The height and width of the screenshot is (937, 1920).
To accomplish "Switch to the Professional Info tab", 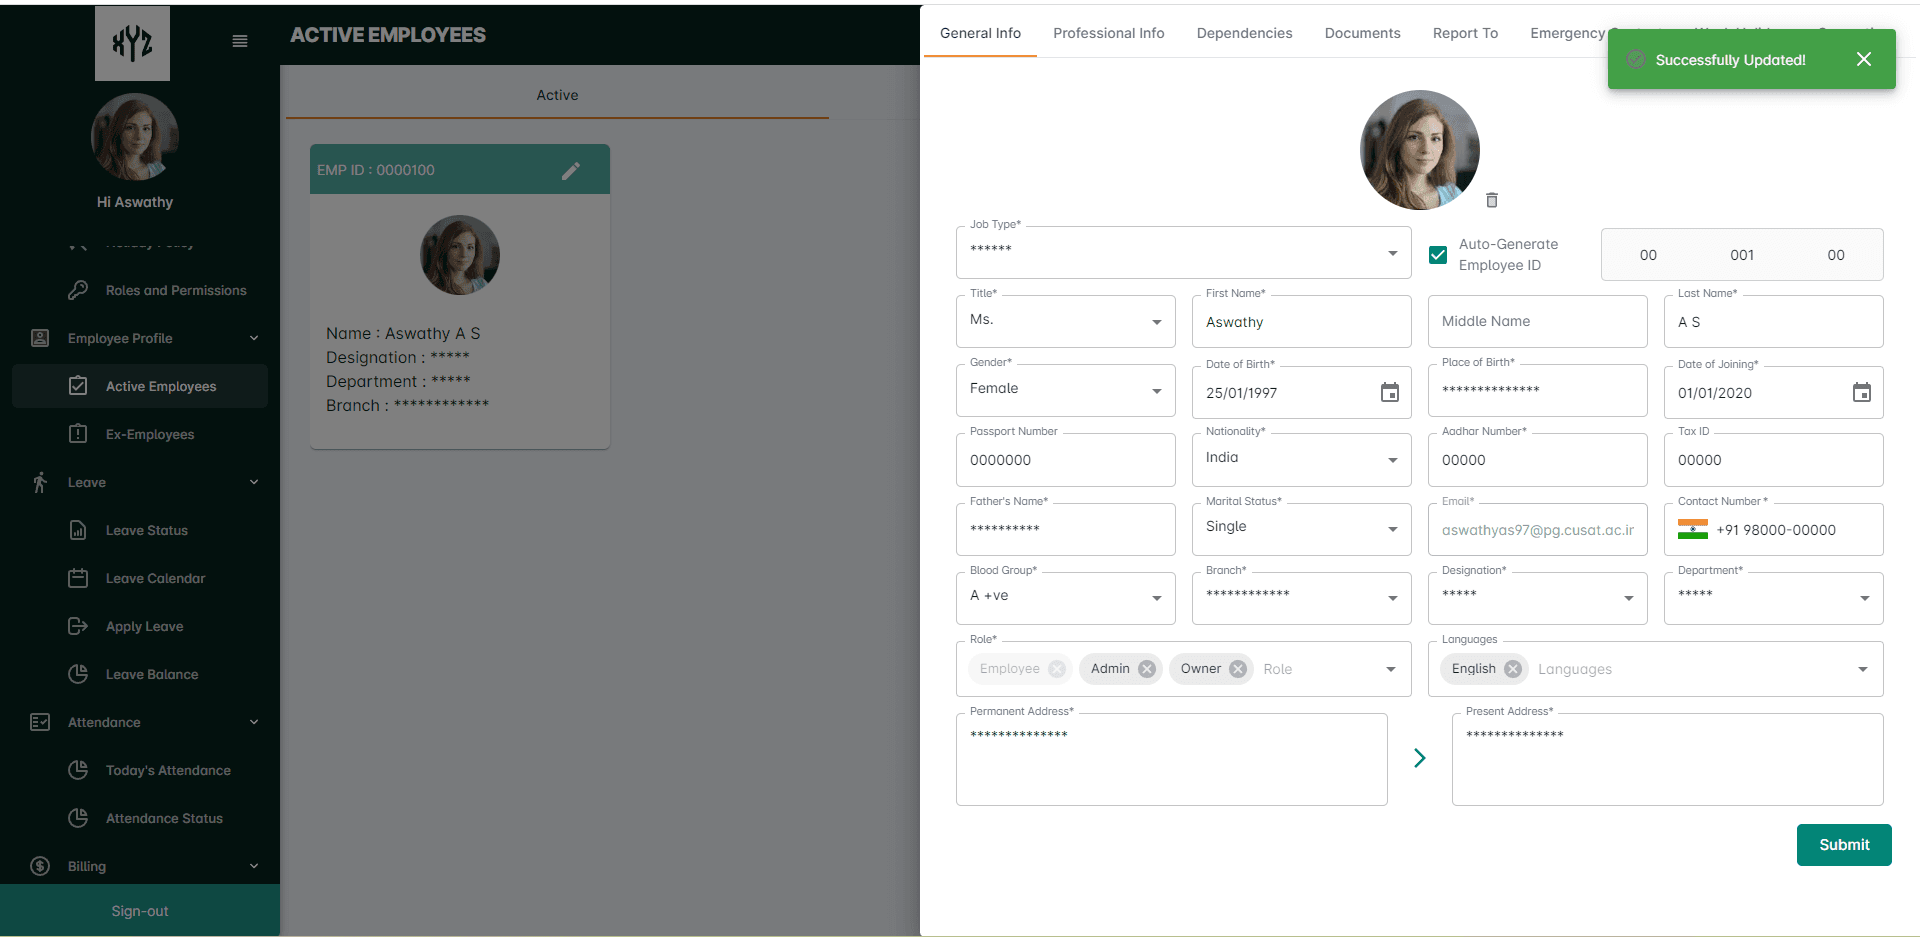I will (x=1108, y=33).
